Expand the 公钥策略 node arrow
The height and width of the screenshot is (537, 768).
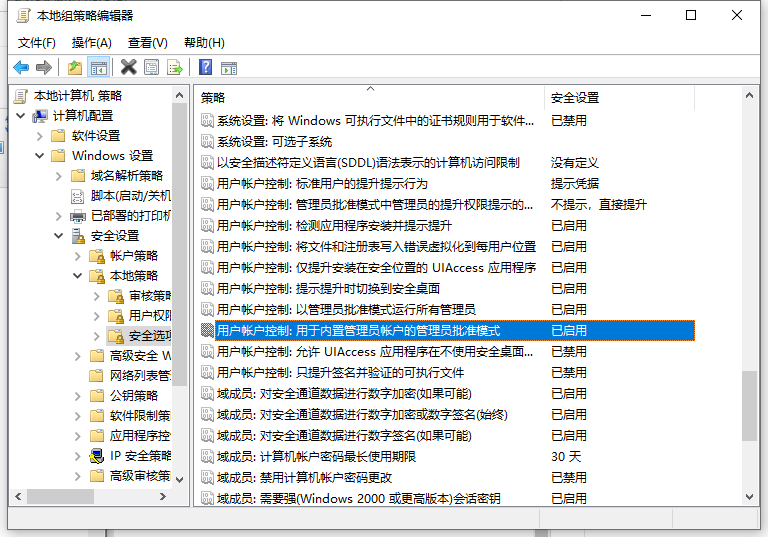[x=77, y=396]
